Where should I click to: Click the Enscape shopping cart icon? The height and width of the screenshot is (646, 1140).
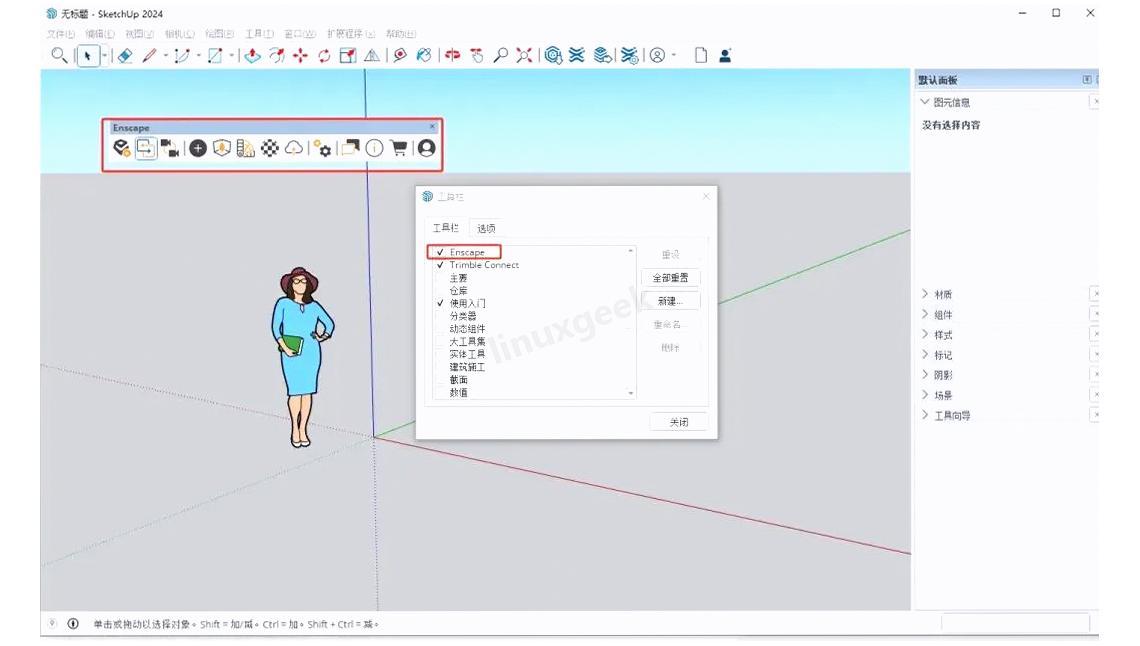click(399, 148)
